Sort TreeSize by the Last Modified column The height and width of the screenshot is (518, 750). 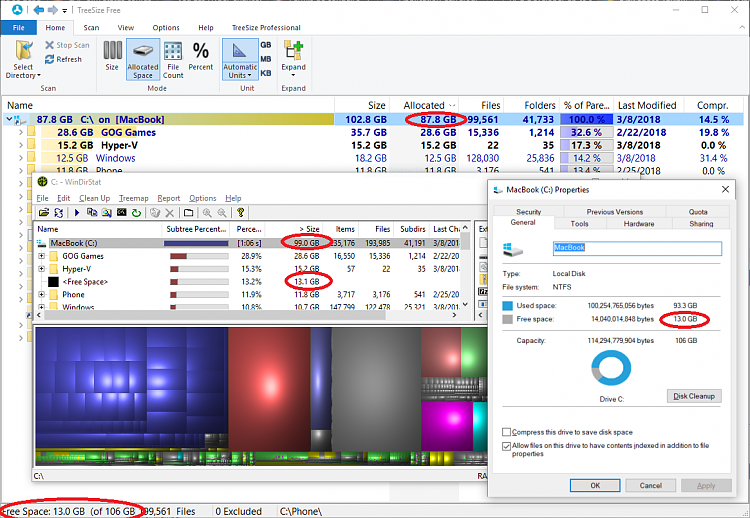[x=647, y=105]
